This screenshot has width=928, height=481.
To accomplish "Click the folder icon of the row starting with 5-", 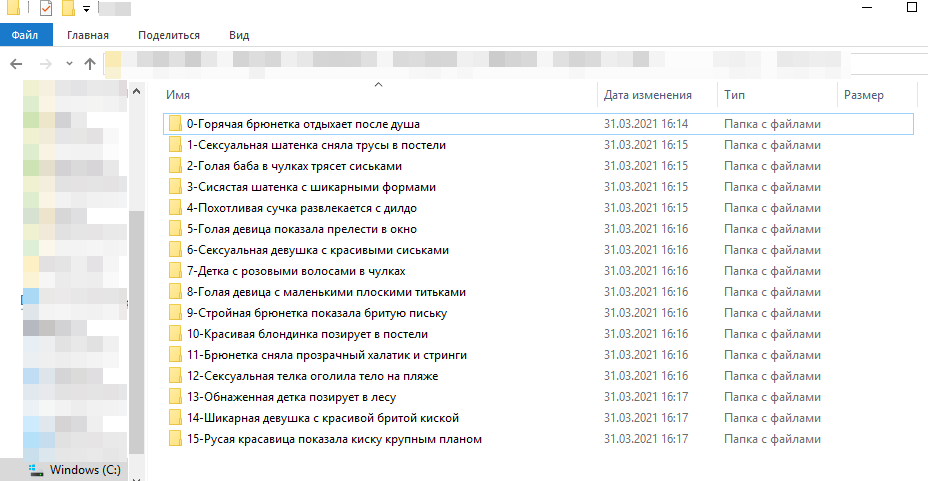I will coord(175,229).
